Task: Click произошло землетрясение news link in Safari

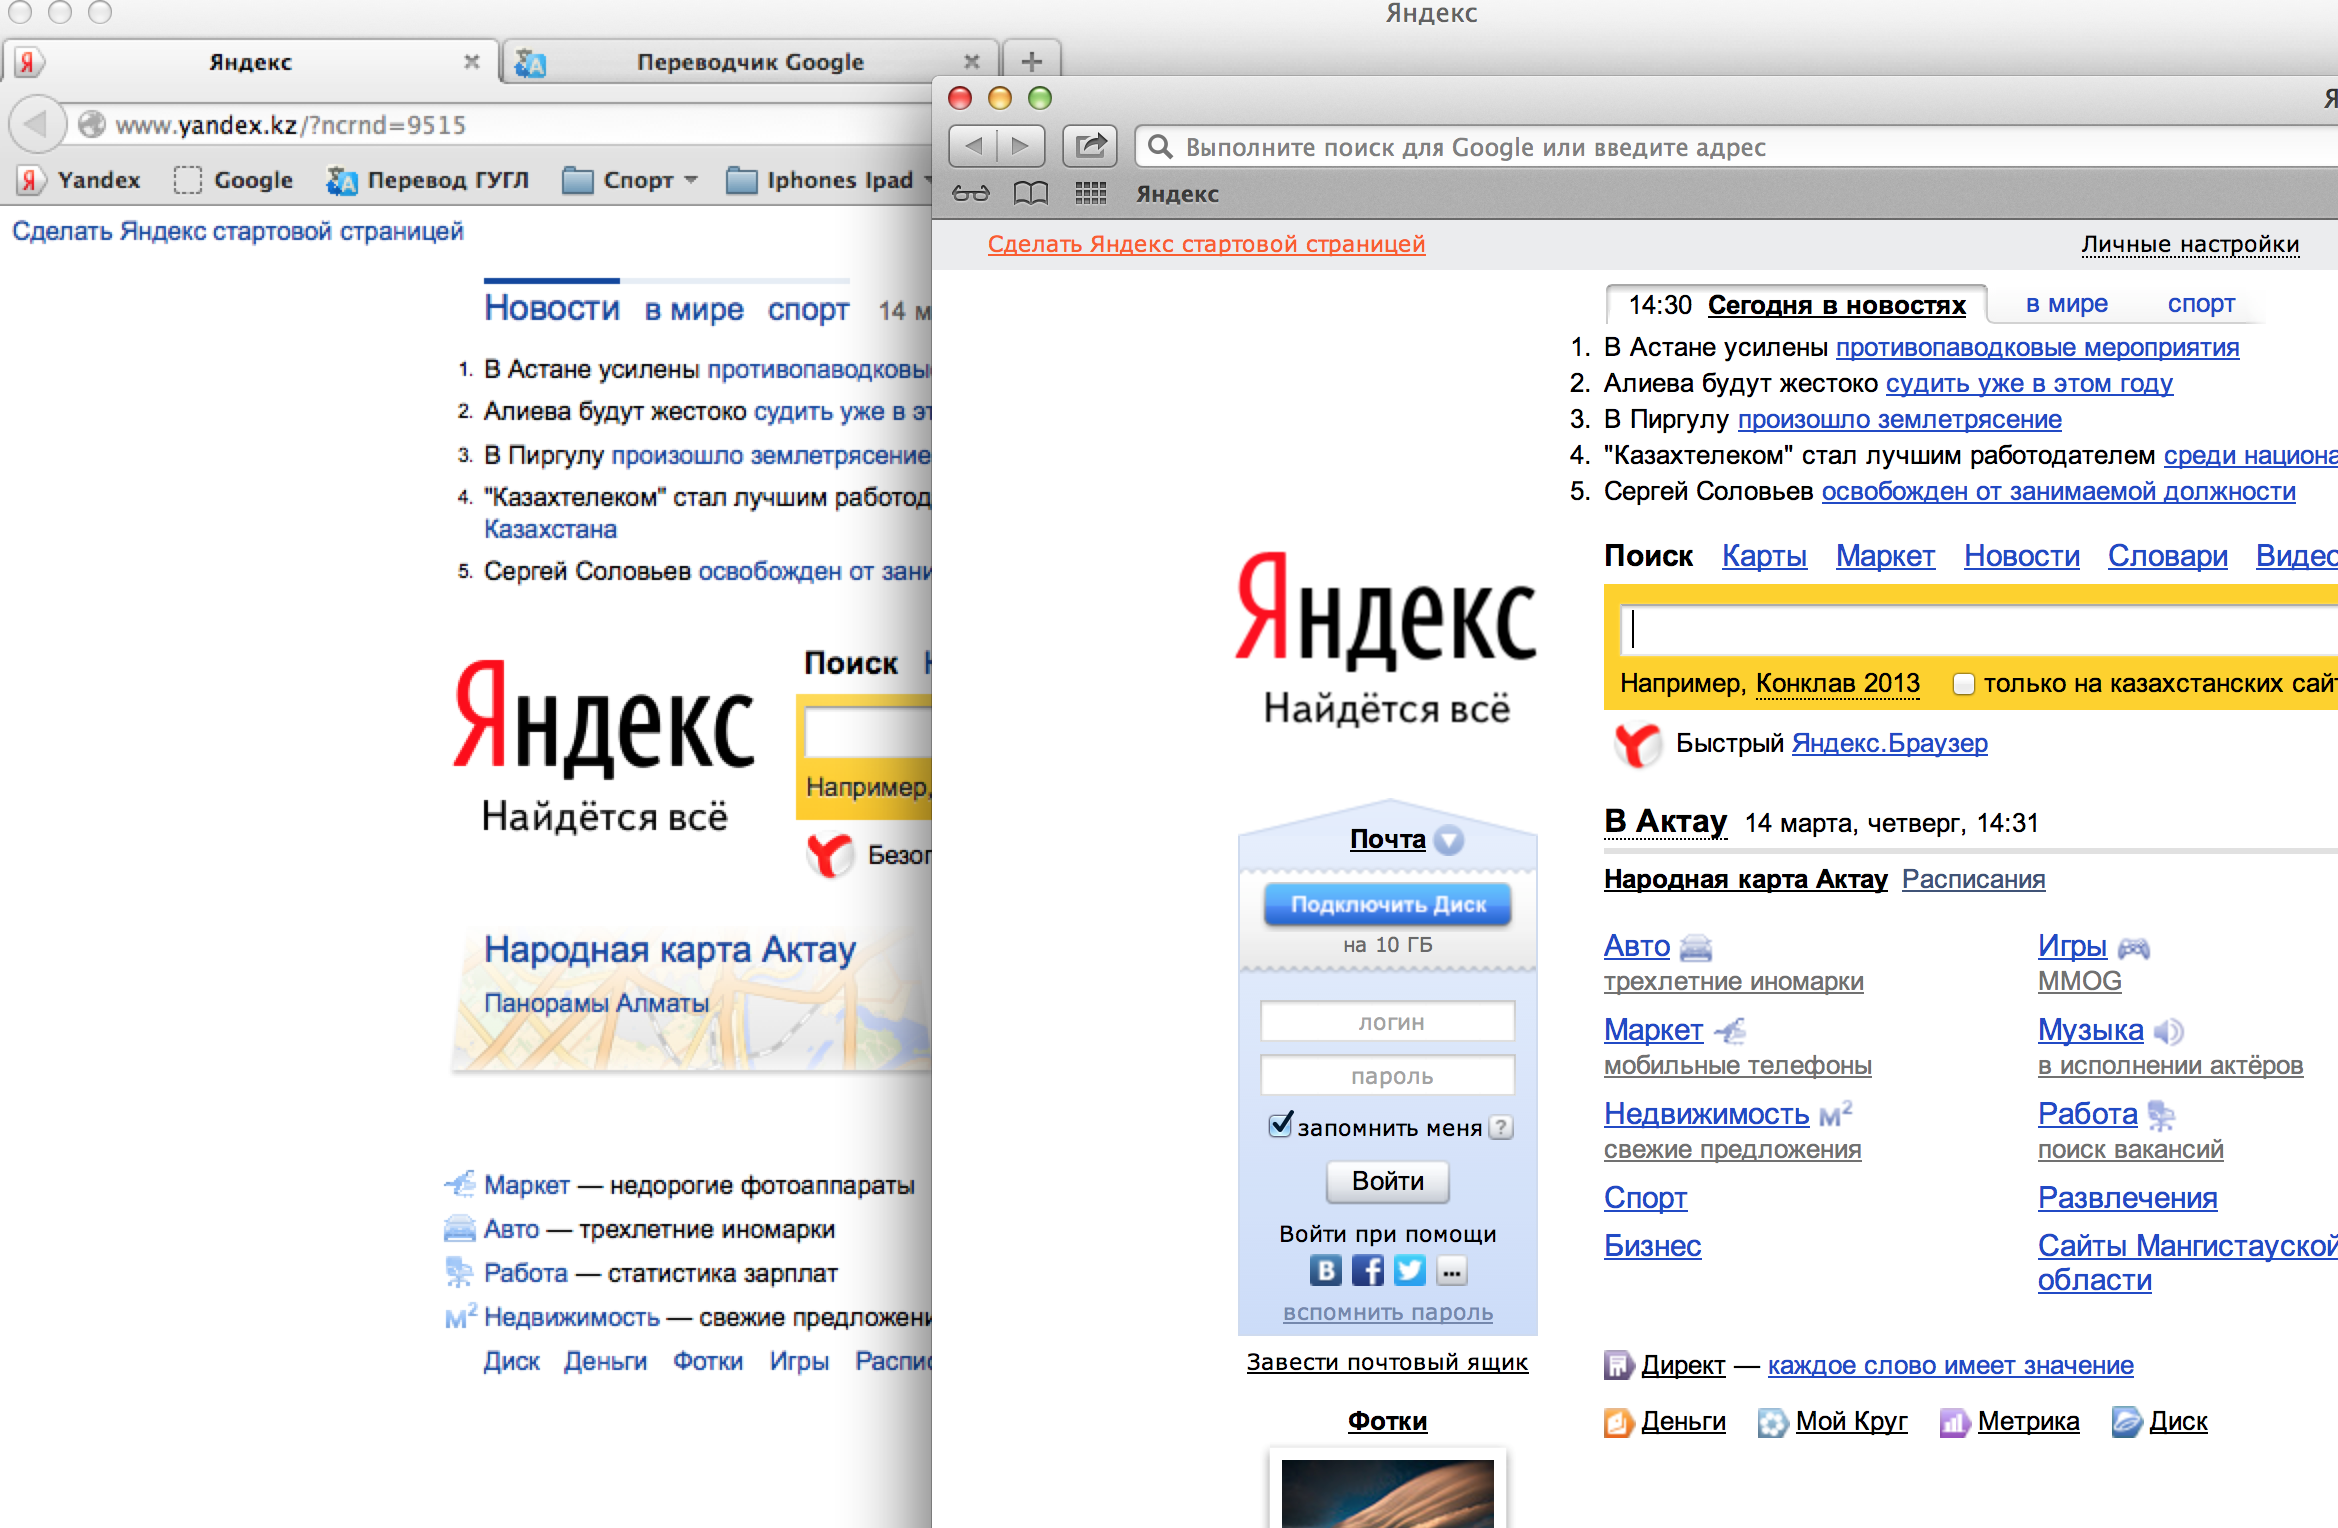Action: pos(1899,419)
